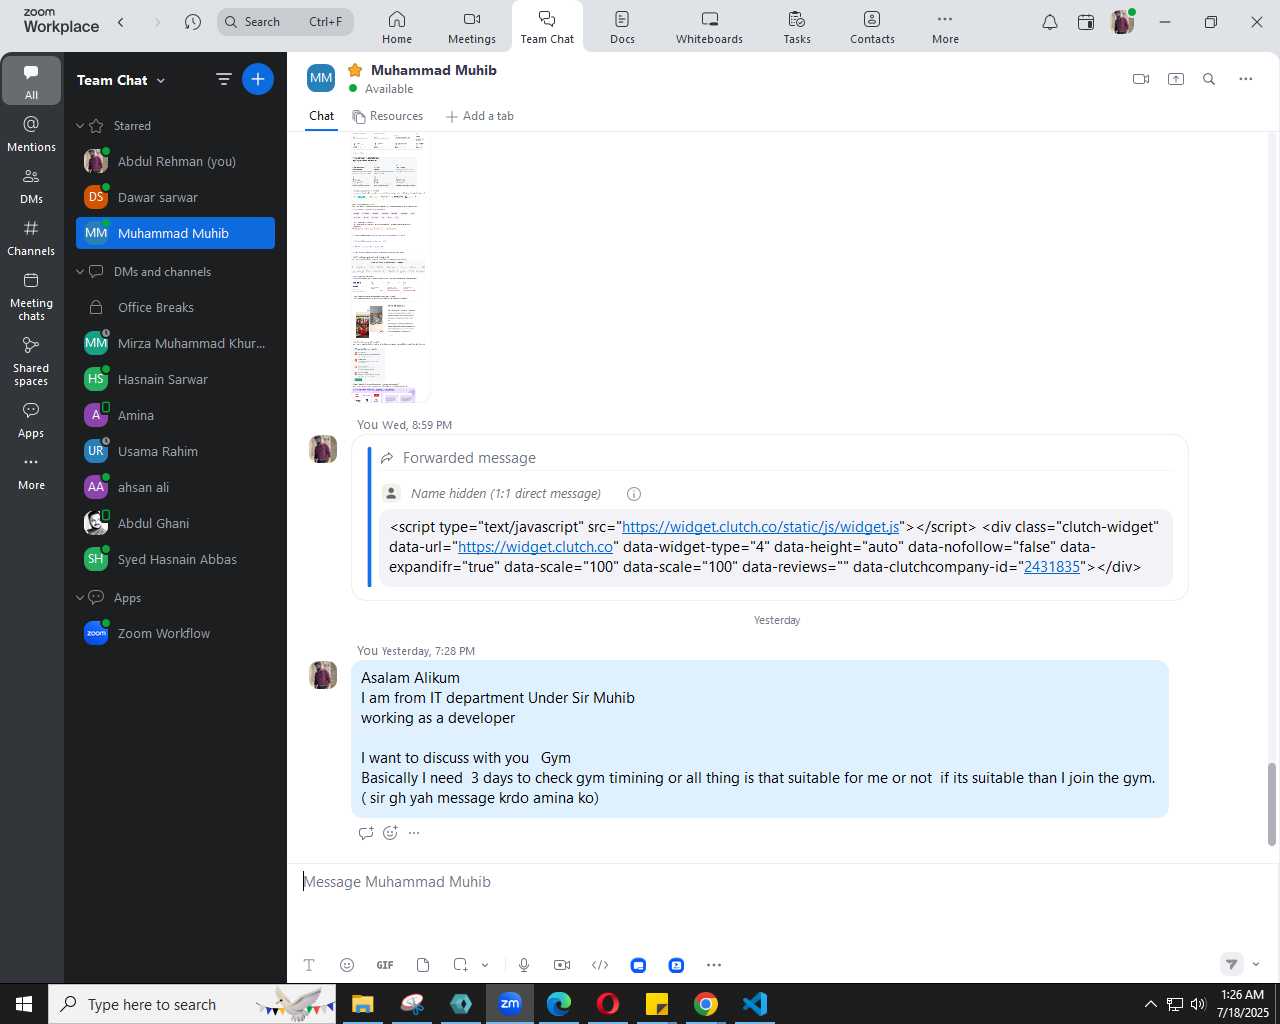The height and width of the screenshot is (1024, 1280).
Task: Open the widget.clutch.co/static/js/widget.js link
Action: [761, 527]
